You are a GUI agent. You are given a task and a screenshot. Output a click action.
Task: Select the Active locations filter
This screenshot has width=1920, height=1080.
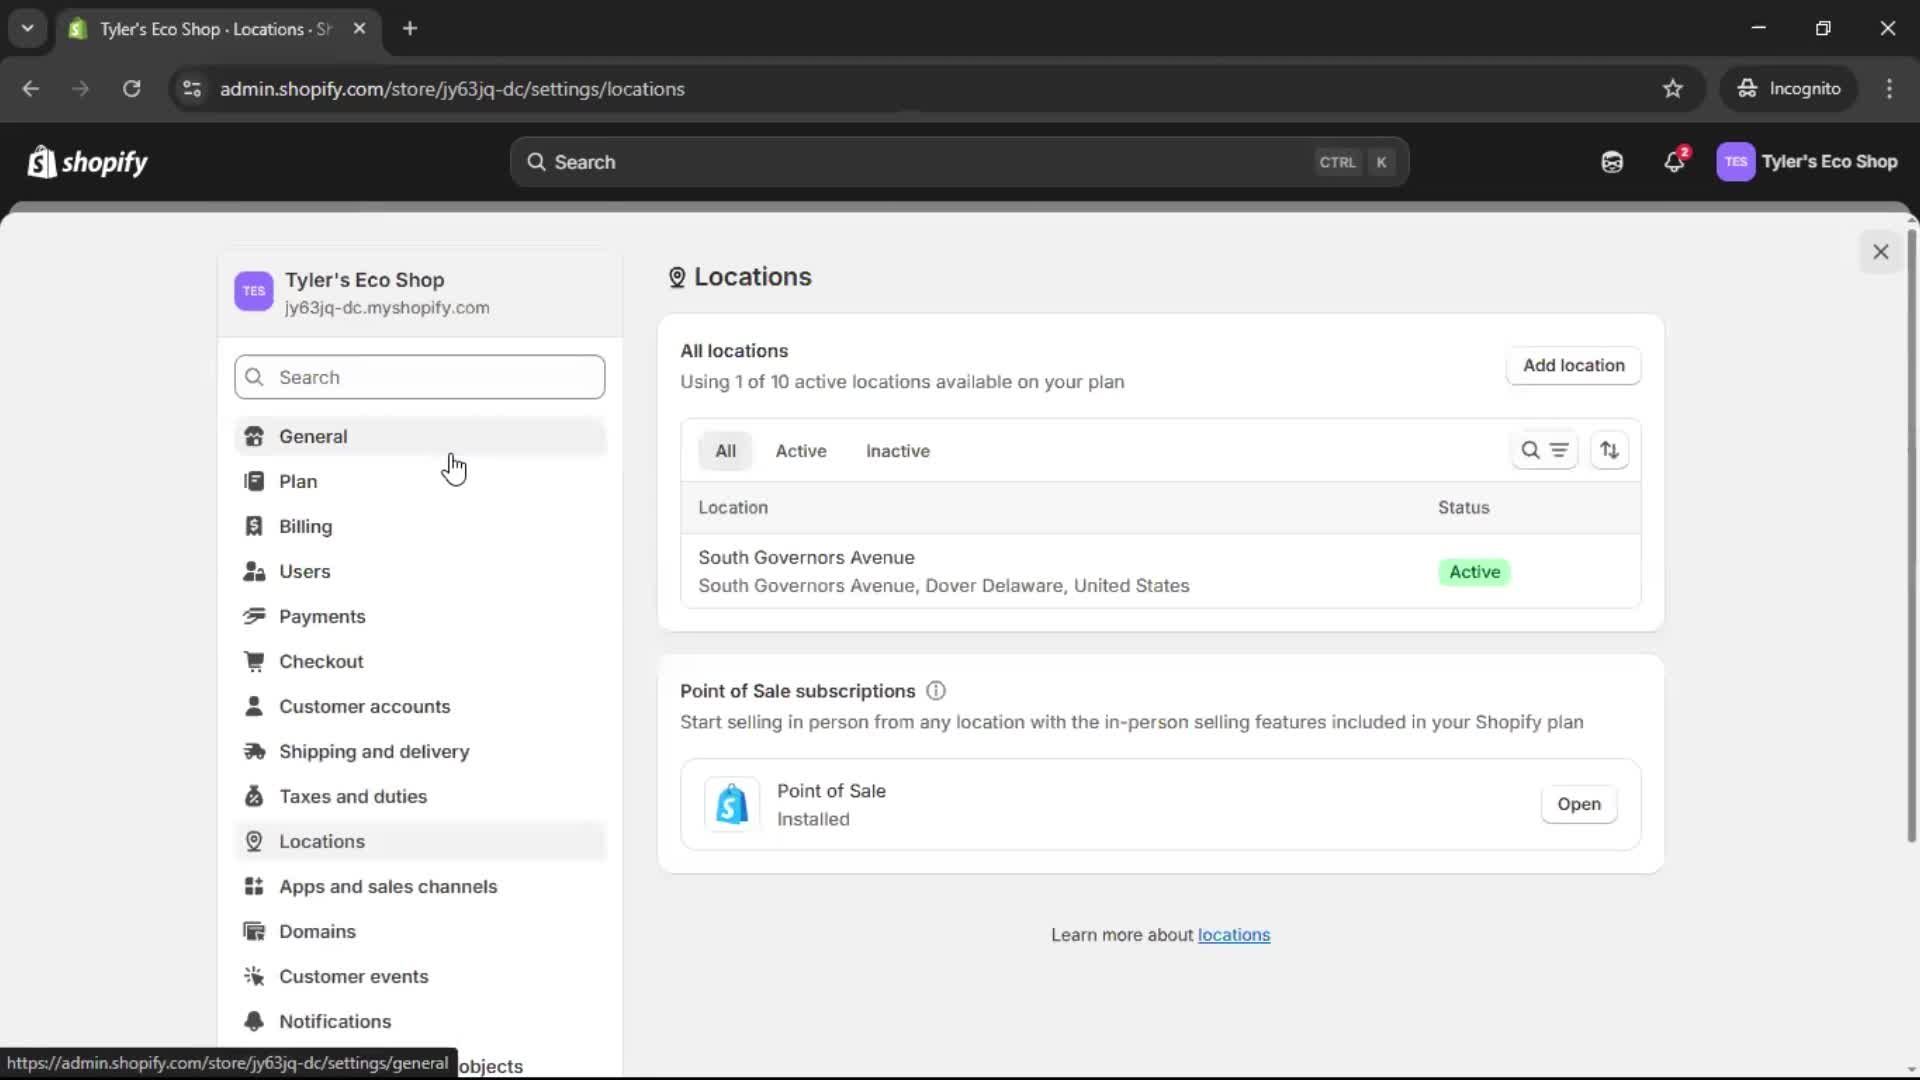coord(800,451)
